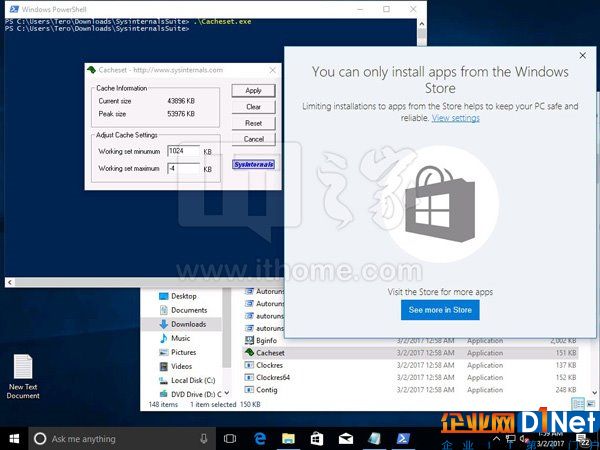
Task: Click the 248 KB size of Contig
Action: [566, 390]
